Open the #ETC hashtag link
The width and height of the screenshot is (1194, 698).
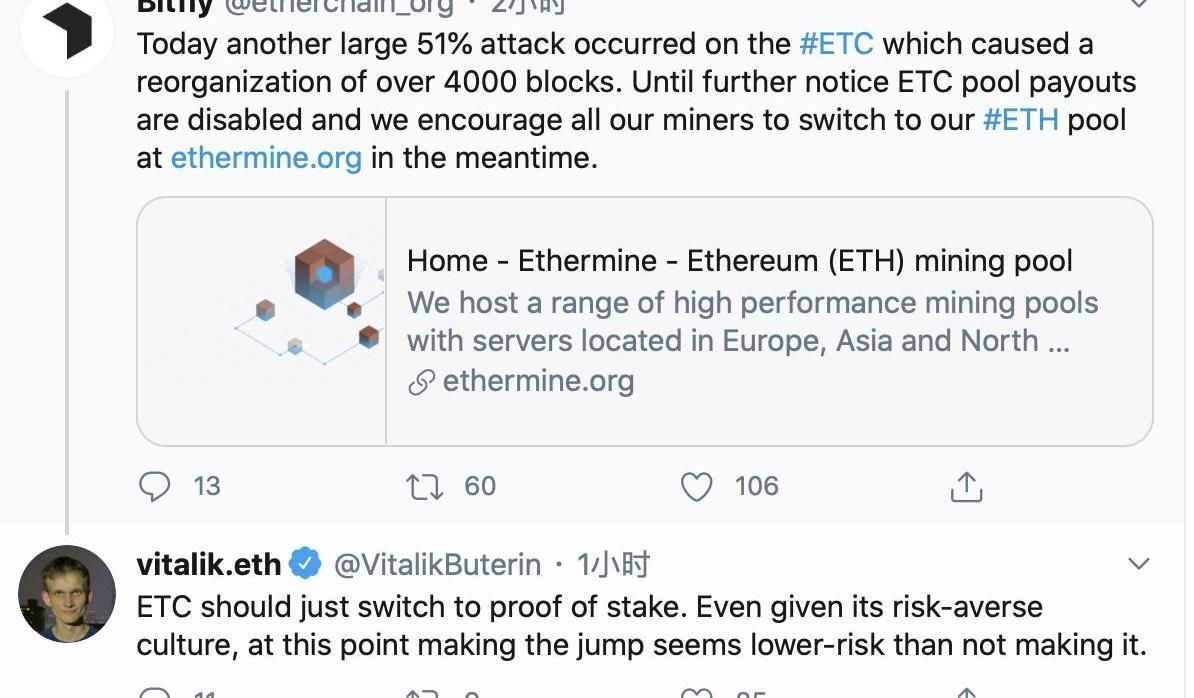(x=836, y=43)
